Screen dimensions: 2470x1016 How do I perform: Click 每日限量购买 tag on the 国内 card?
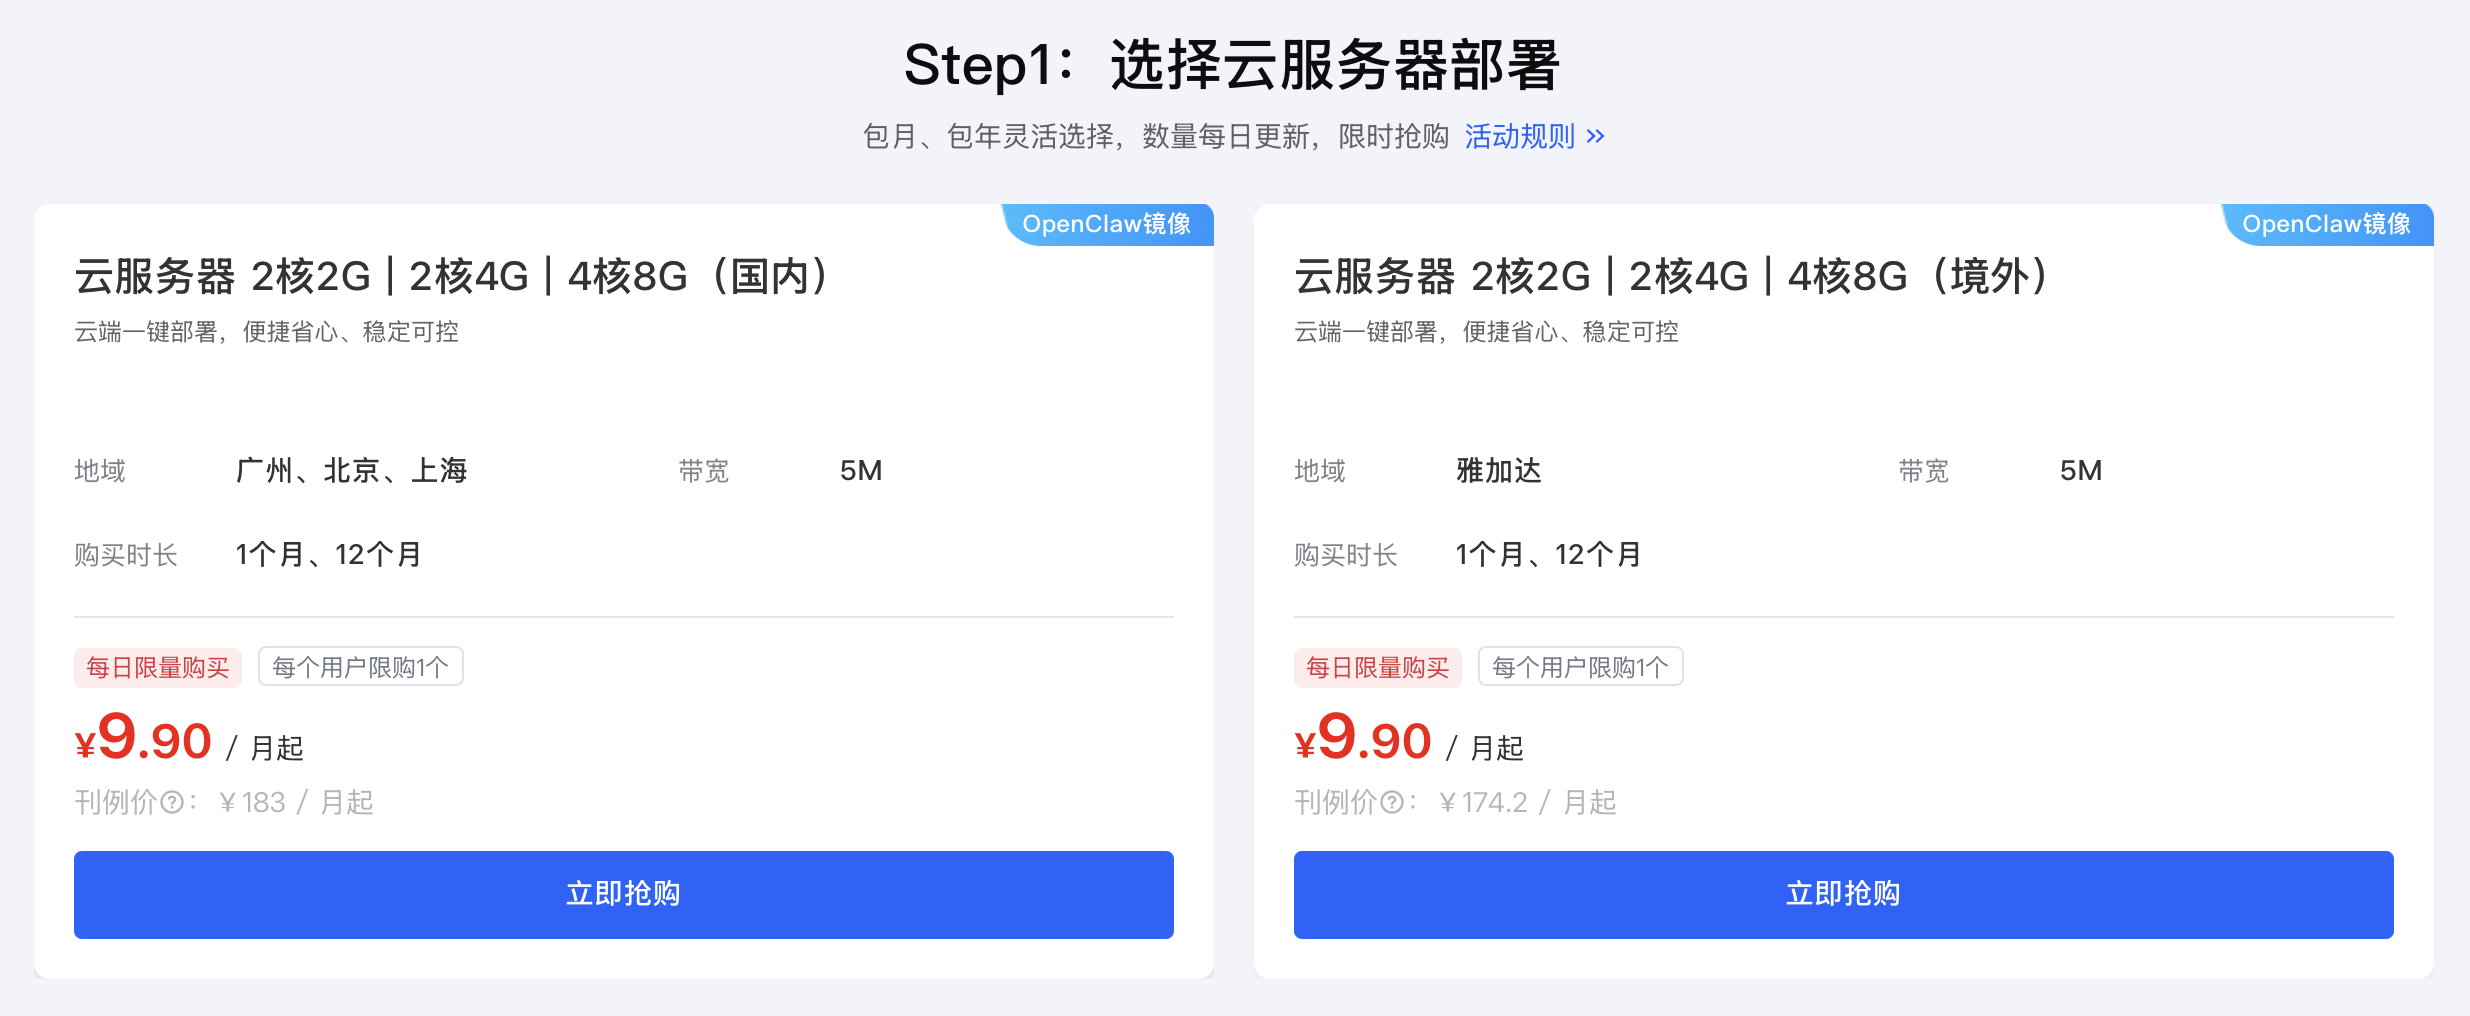point(158,667)
